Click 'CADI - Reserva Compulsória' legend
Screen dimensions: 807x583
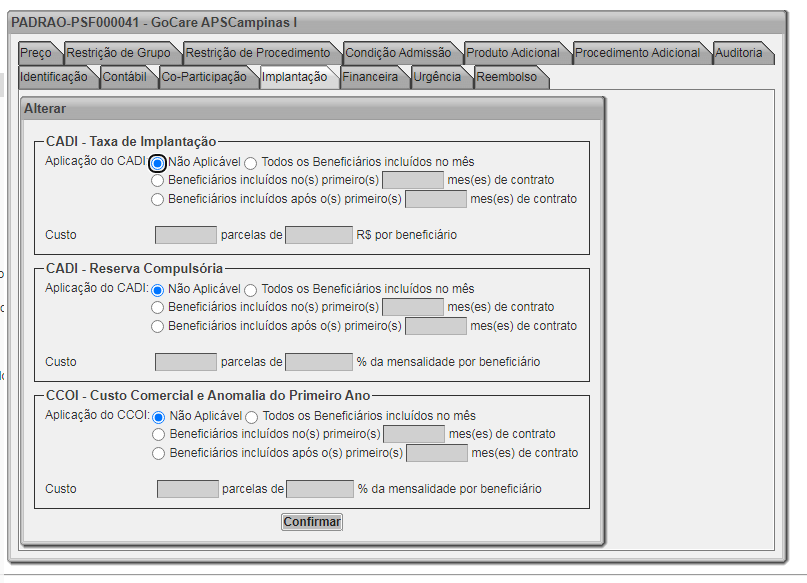pos(134,268)
